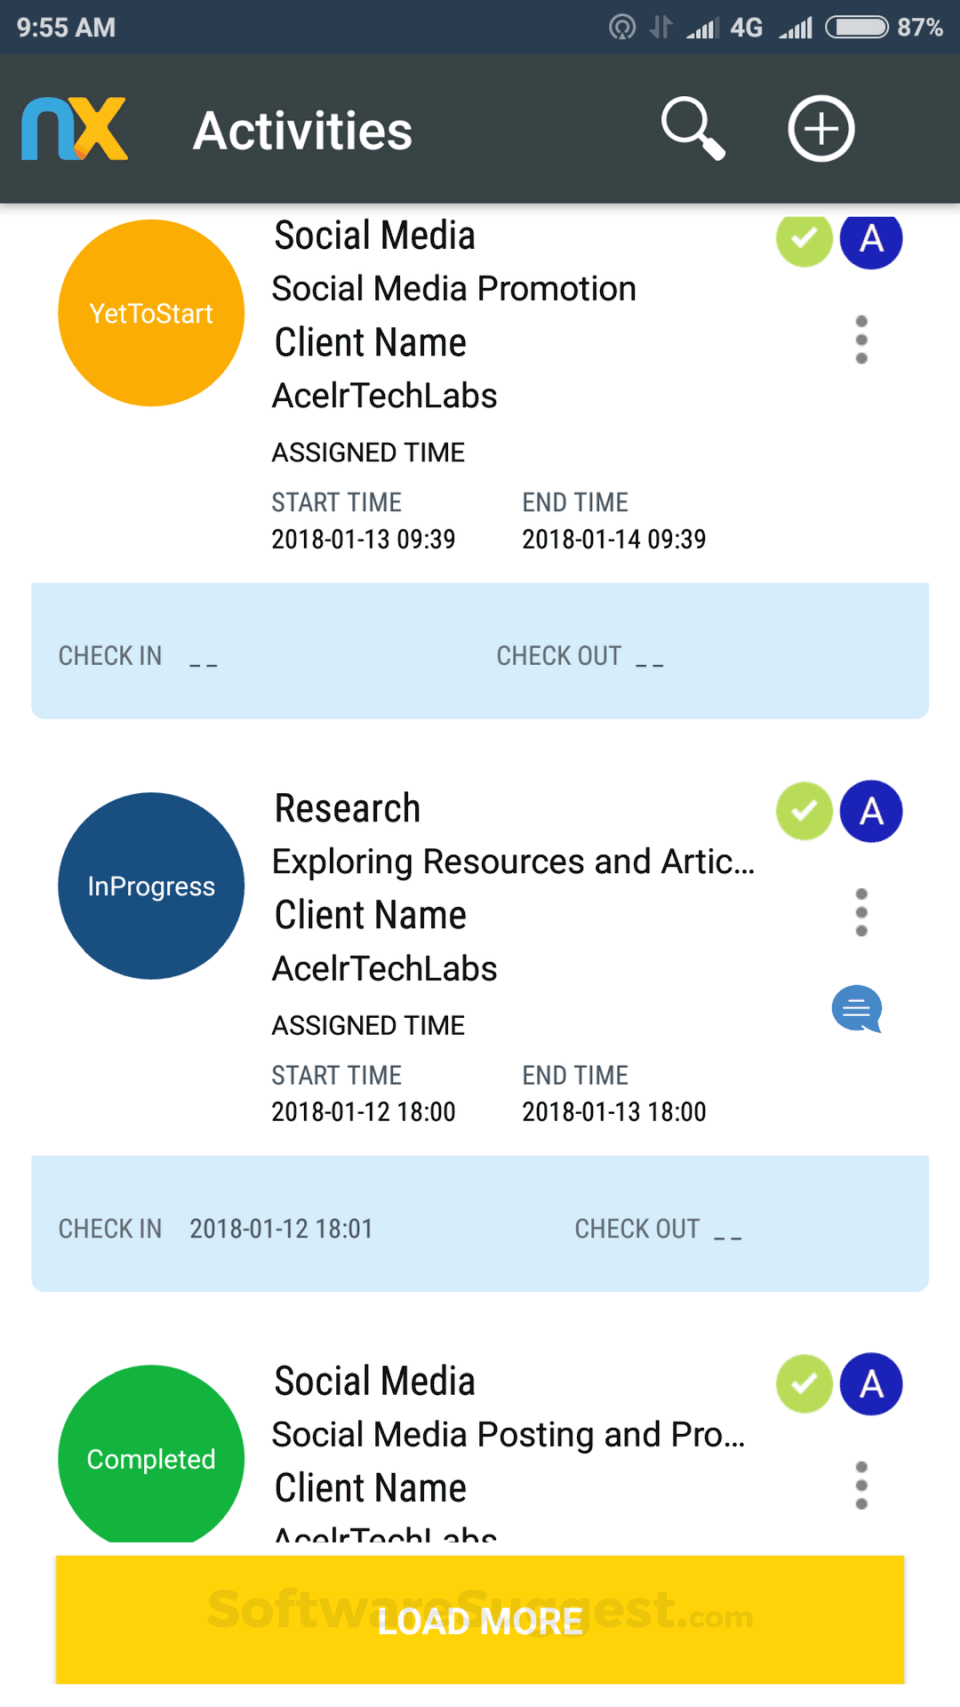Tap the Activities header title
The width and height of the screenshot is (960, 1707).
[x=302, y=131]
